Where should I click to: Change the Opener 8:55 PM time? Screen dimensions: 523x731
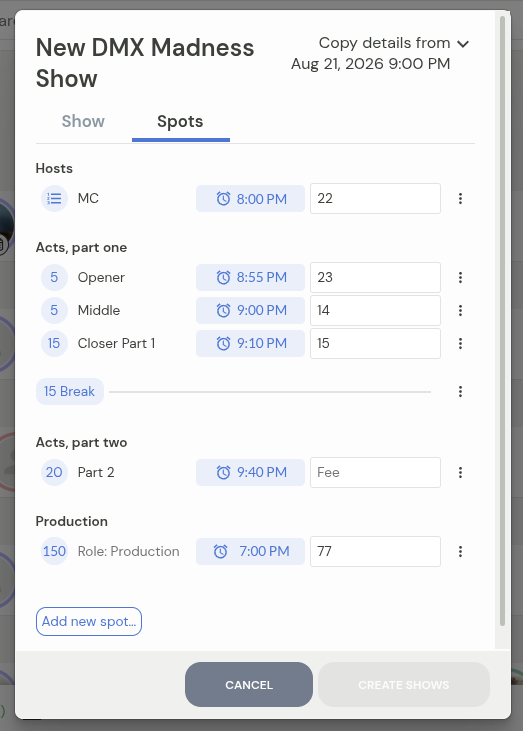tap(250, 277)
